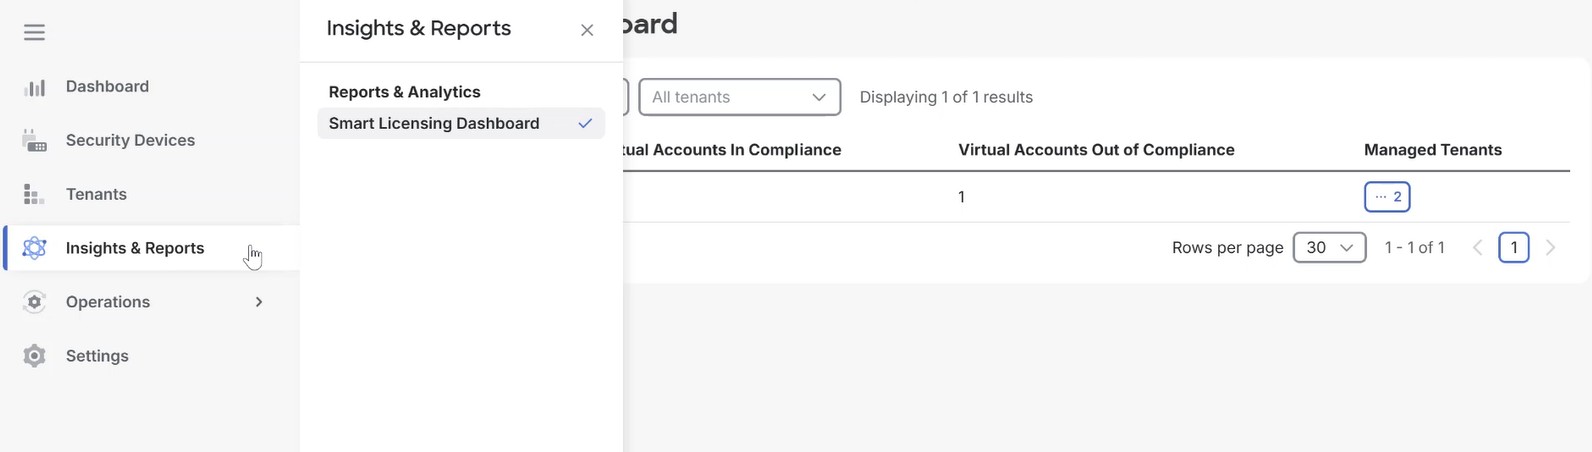Click Virtual Accounts Out of Compliance header
The image size is (1592, 452).
(1096, 150)
